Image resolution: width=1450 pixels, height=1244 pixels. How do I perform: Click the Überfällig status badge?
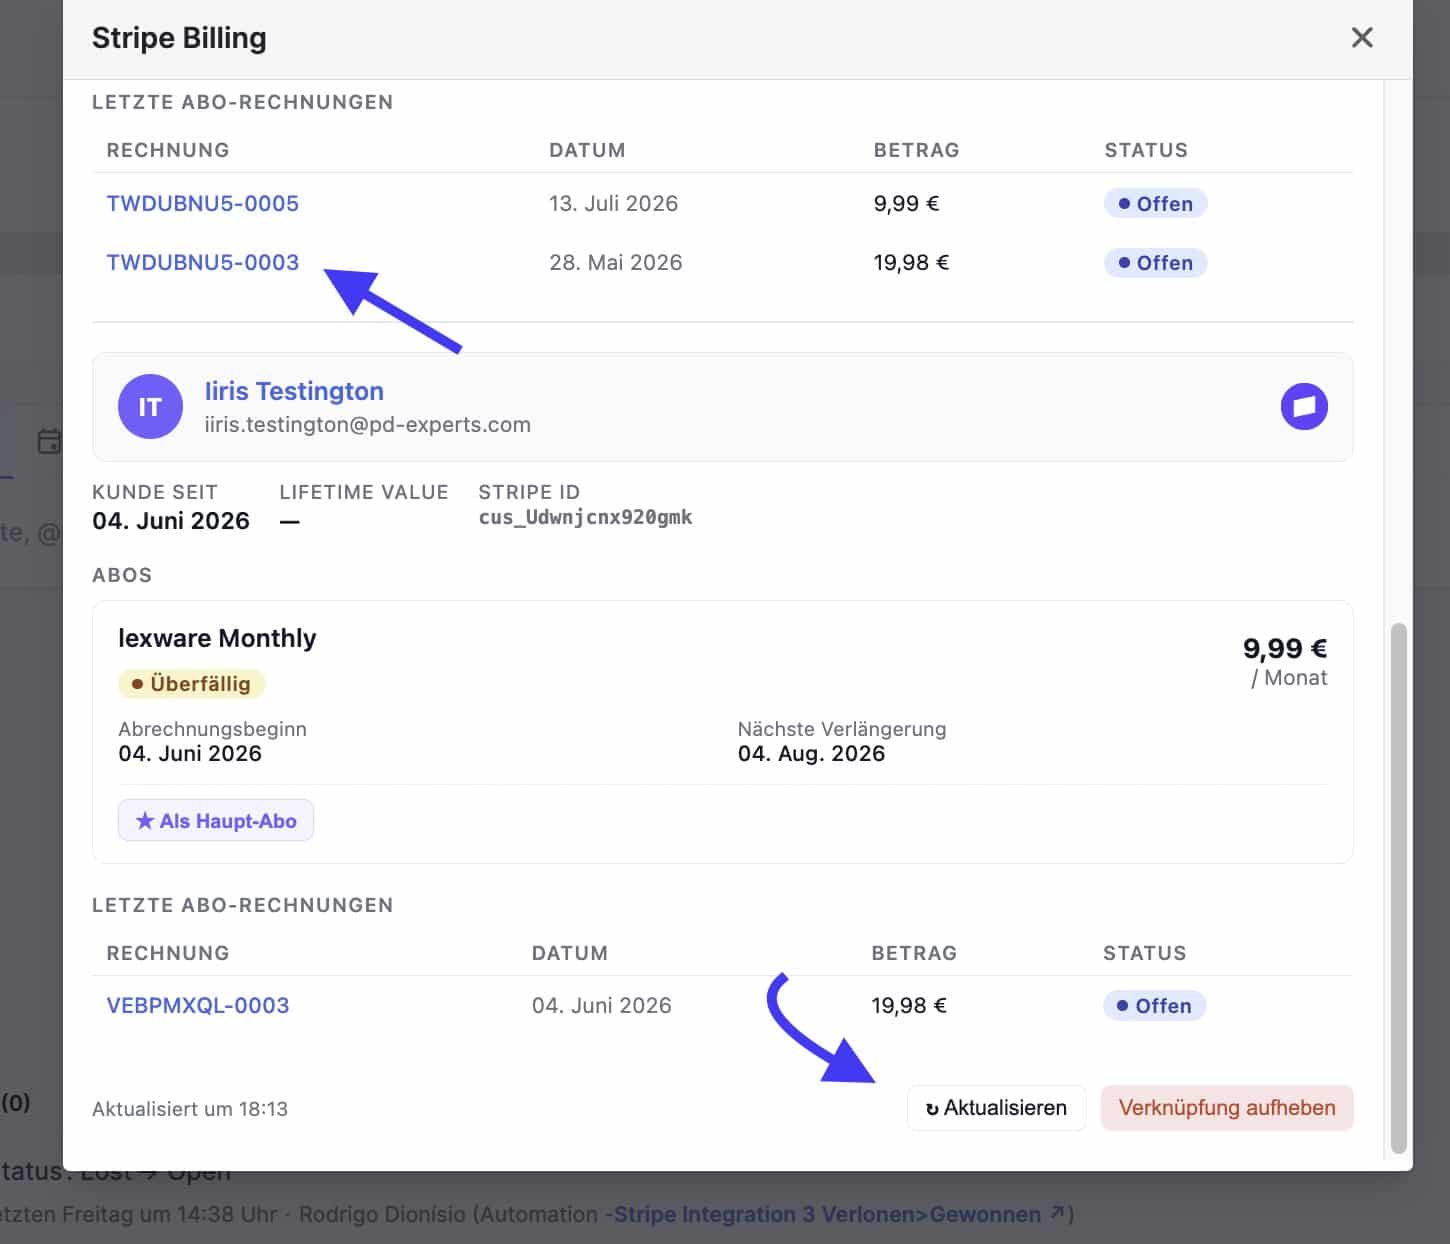tap(191, 684)
